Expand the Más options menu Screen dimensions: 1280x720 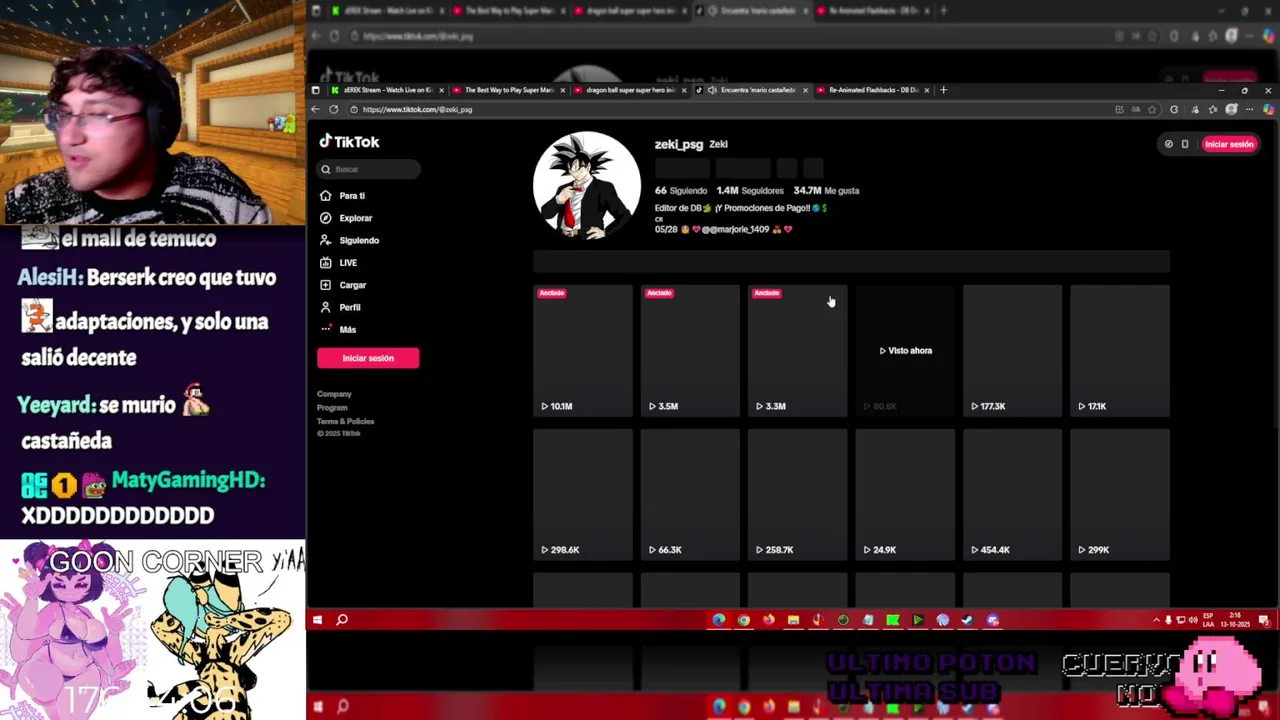pyautogui.click(x=347, y=329)
